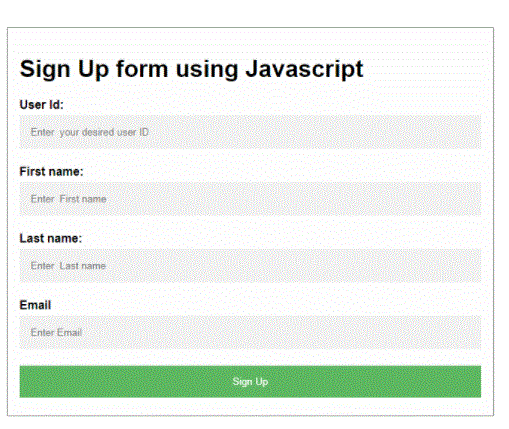Click the word "Javascript" in the heading
This screenshot has height=429, width=509.
tap(304, 69)
